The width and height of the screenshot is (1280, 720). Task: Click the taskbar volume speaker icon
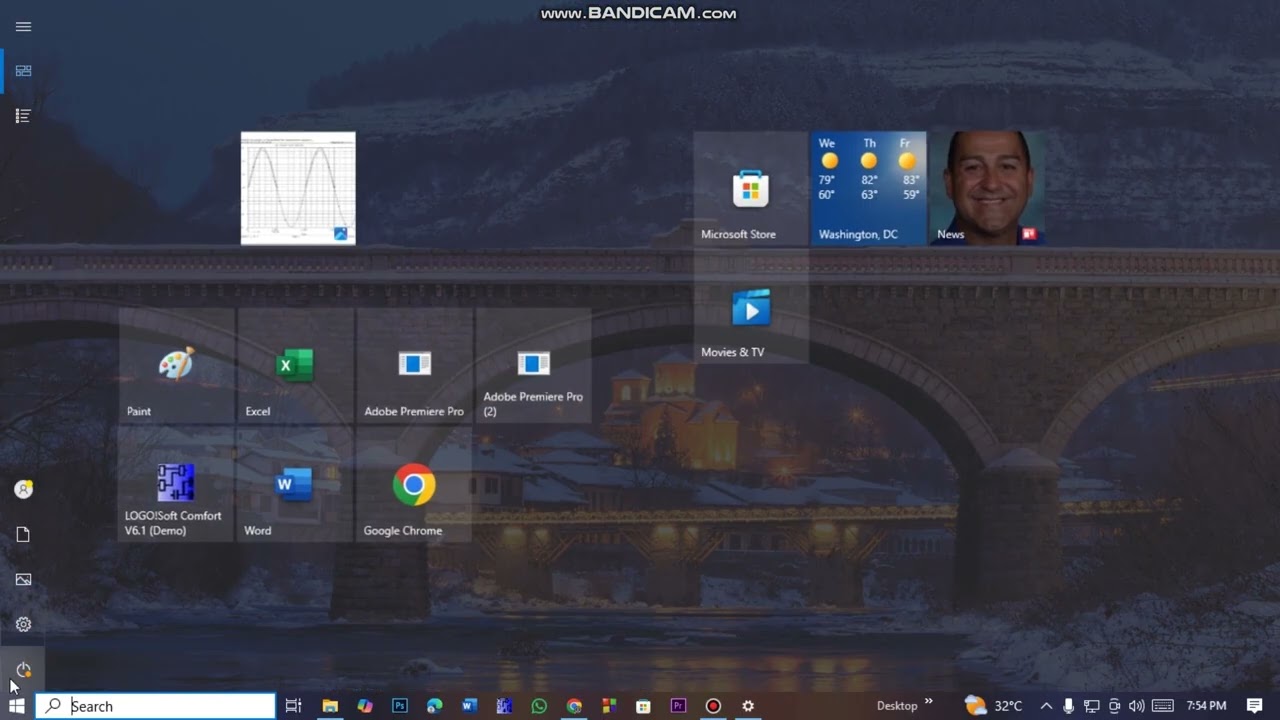(x=1137, y=706)
